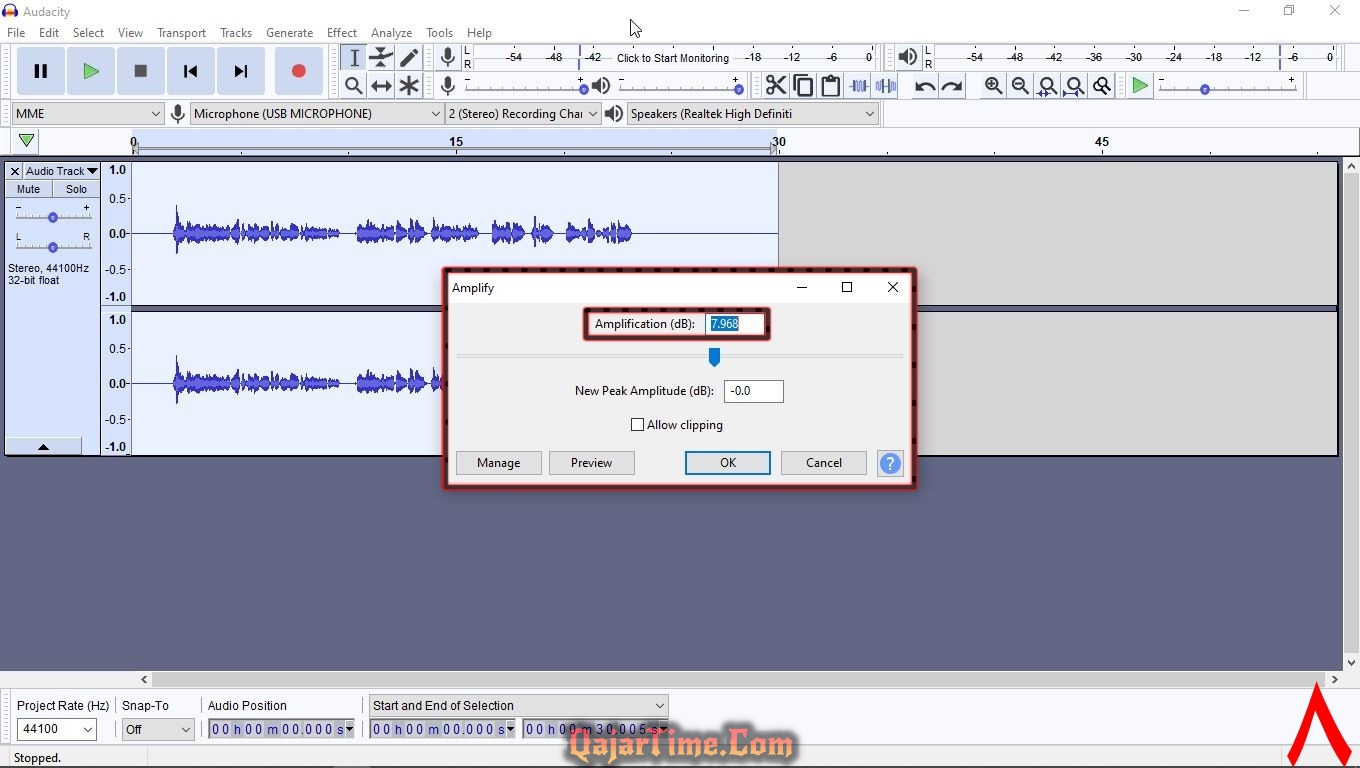Enable the Allow clipping checkbox

[x=637, y=425]
